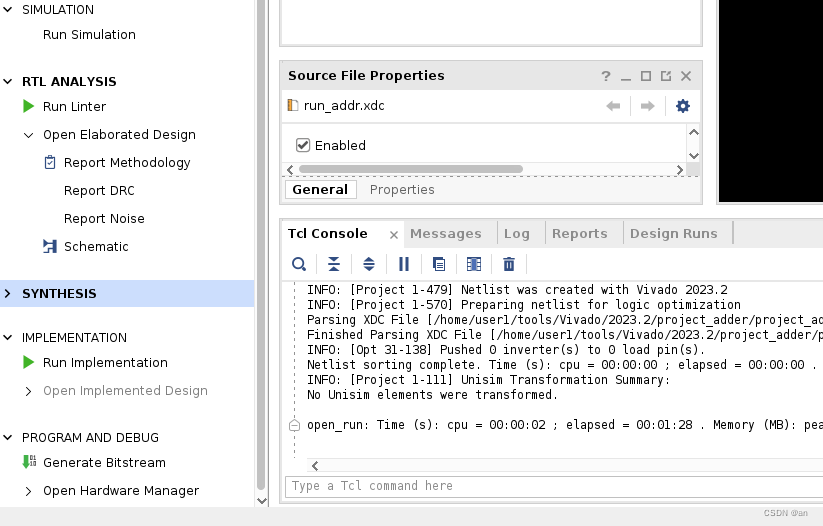
Task: Collapse the SIMULATION section
Action: (7, 9)
